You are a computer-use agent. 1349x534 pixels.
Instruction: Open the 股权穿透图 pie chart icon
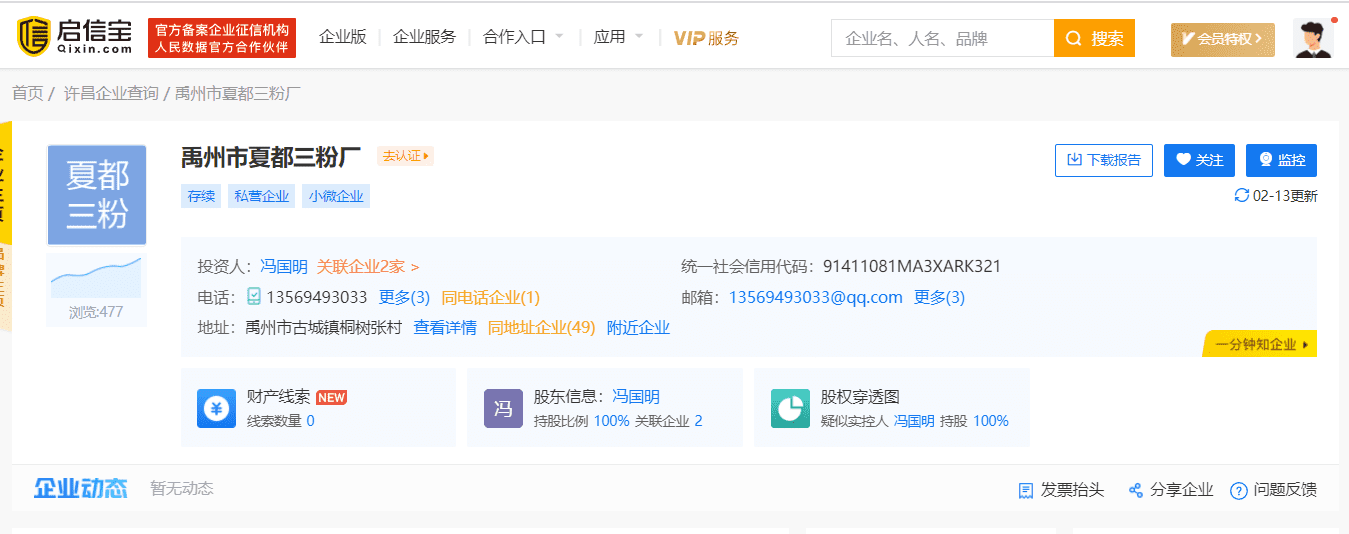(x=790, y=408)
